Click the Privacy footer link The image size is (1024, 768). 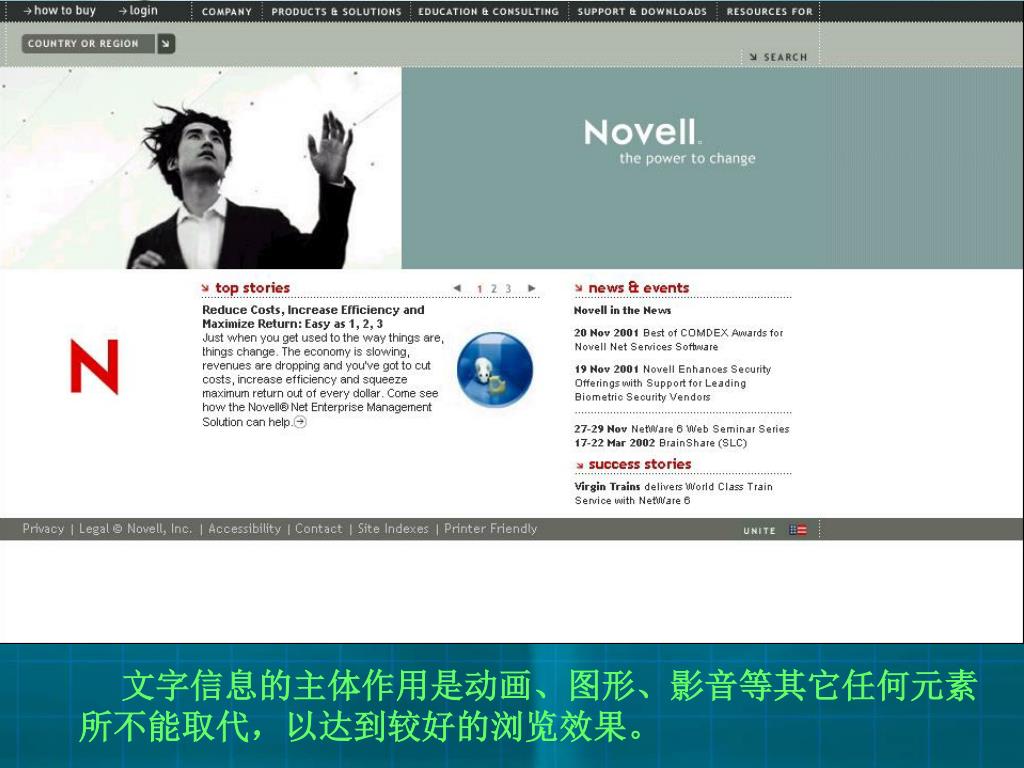click(43, 529)
